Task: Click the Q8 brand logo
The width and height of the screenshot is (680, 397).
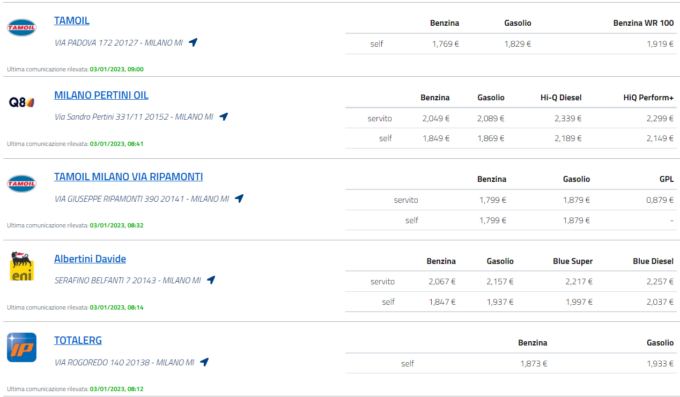Action: [x=22, y=102]
